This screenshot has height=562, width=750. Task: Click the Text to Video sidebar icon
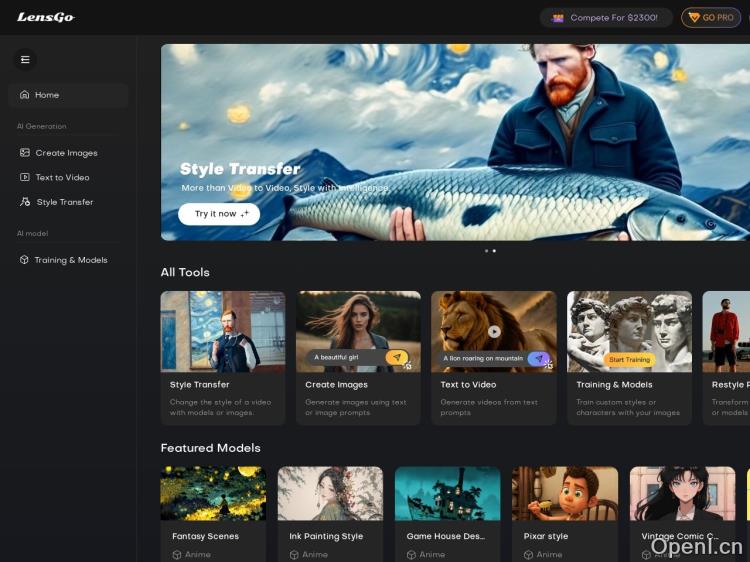[x=25, y=177]
